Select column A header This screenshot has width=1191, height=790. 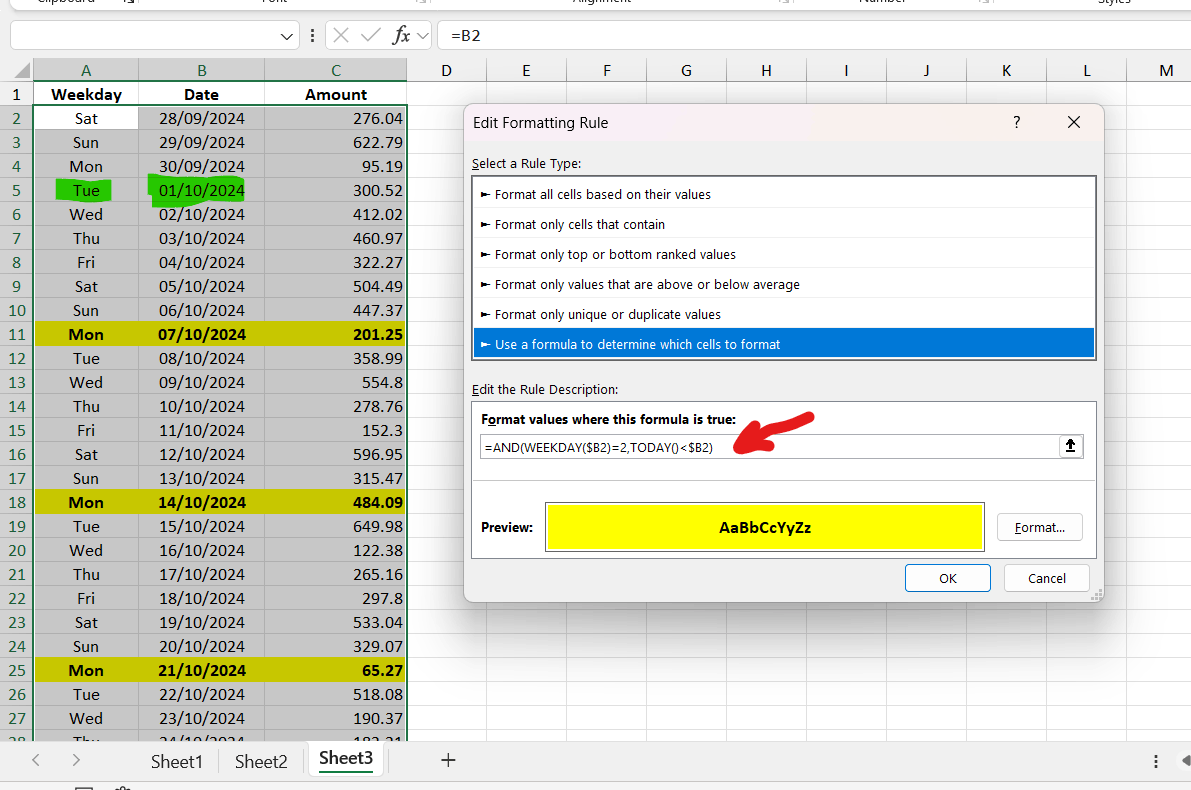86,71
